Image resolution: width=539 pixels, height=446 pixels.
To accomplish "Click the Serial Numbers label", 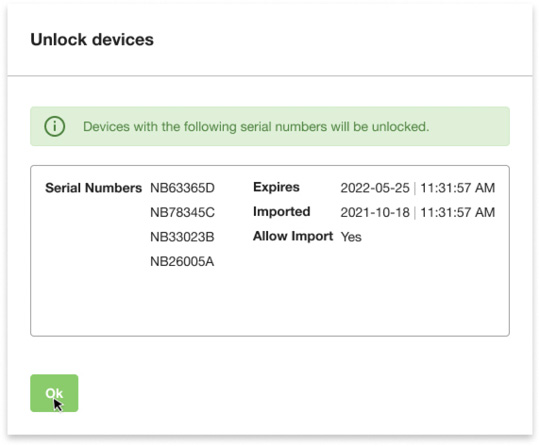I will (94, 188).
